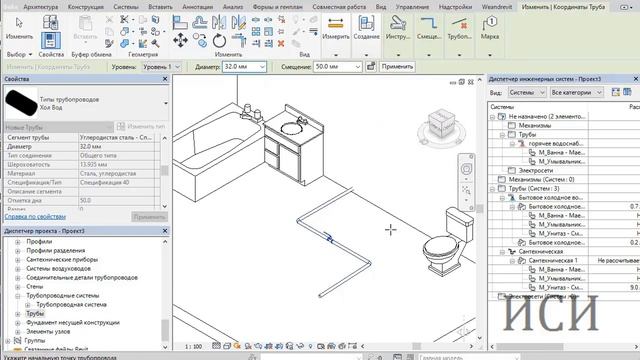Select the Join Geometry tool

click(124, 43)
